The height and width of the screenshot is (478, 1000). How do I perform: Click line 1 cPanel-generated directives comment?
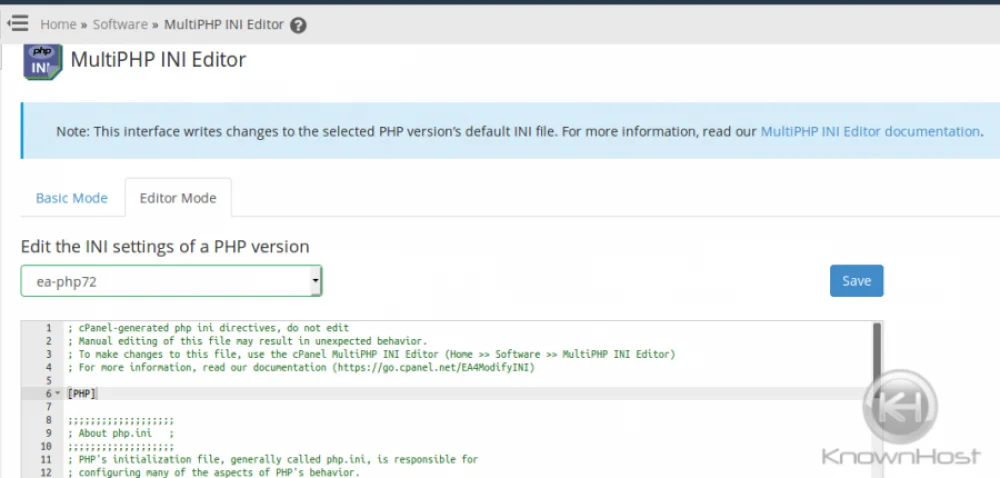[208, 328]
